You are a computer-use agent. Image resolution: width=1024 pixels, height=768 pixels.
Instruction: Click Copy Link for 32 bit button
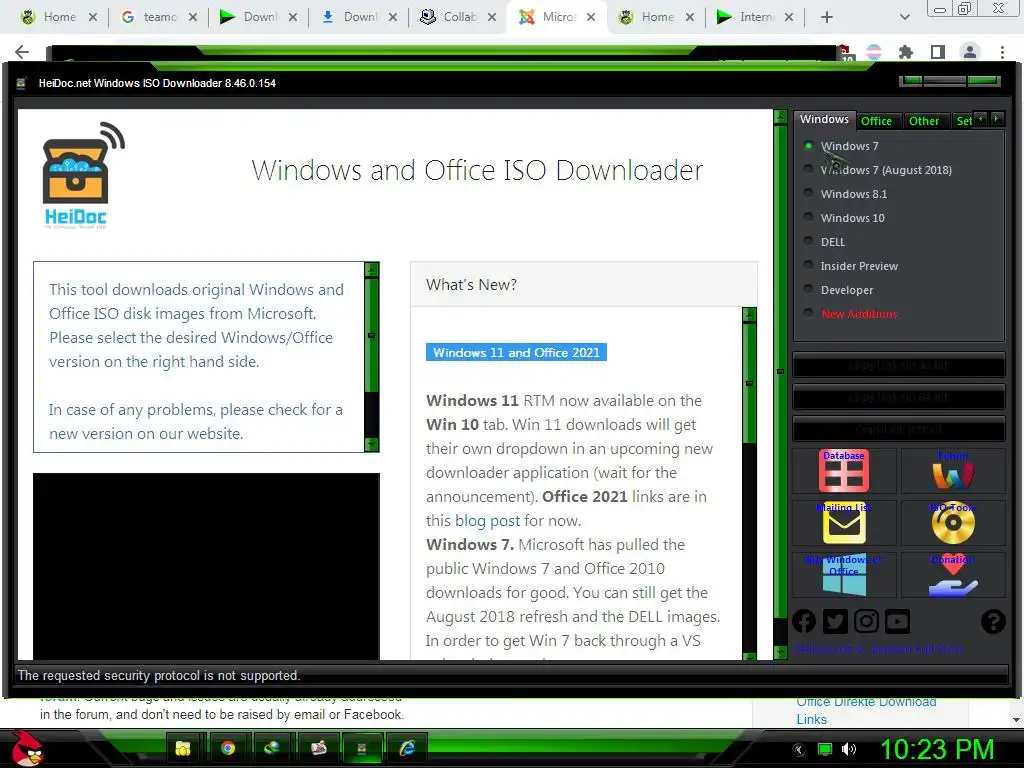[x=899, y=366]
